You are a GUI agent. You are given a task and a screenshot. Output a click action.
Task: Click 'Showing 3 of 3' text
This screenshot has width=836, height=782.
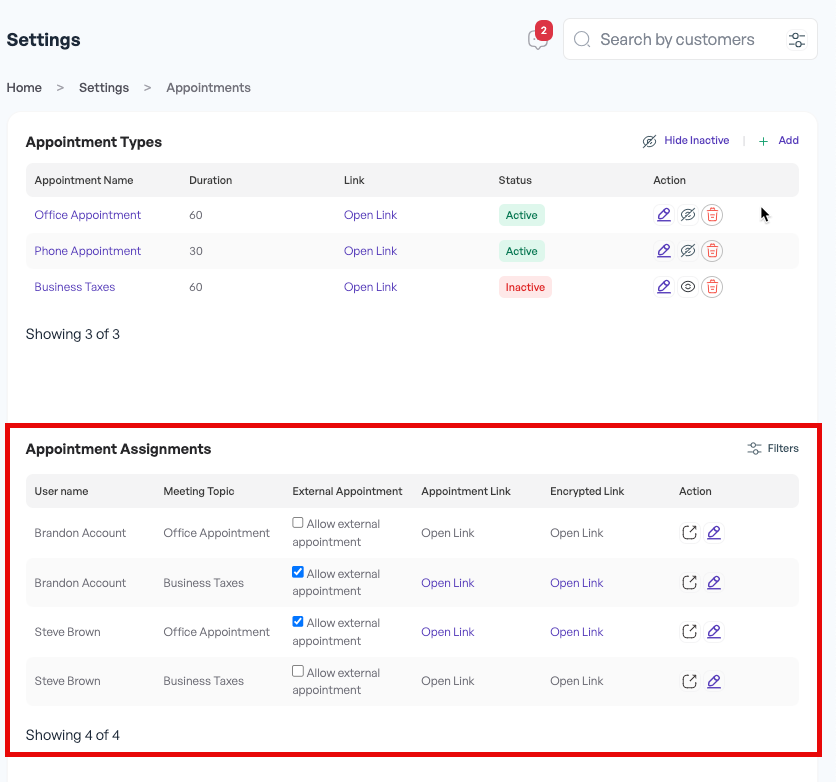pyautogui.click(x=73, y=334)
